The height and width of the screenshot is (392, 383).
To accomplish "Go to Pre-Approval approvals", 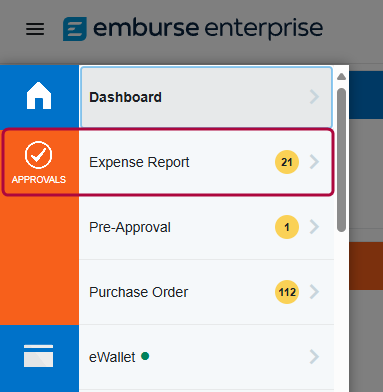I will [x=206, y=227].
